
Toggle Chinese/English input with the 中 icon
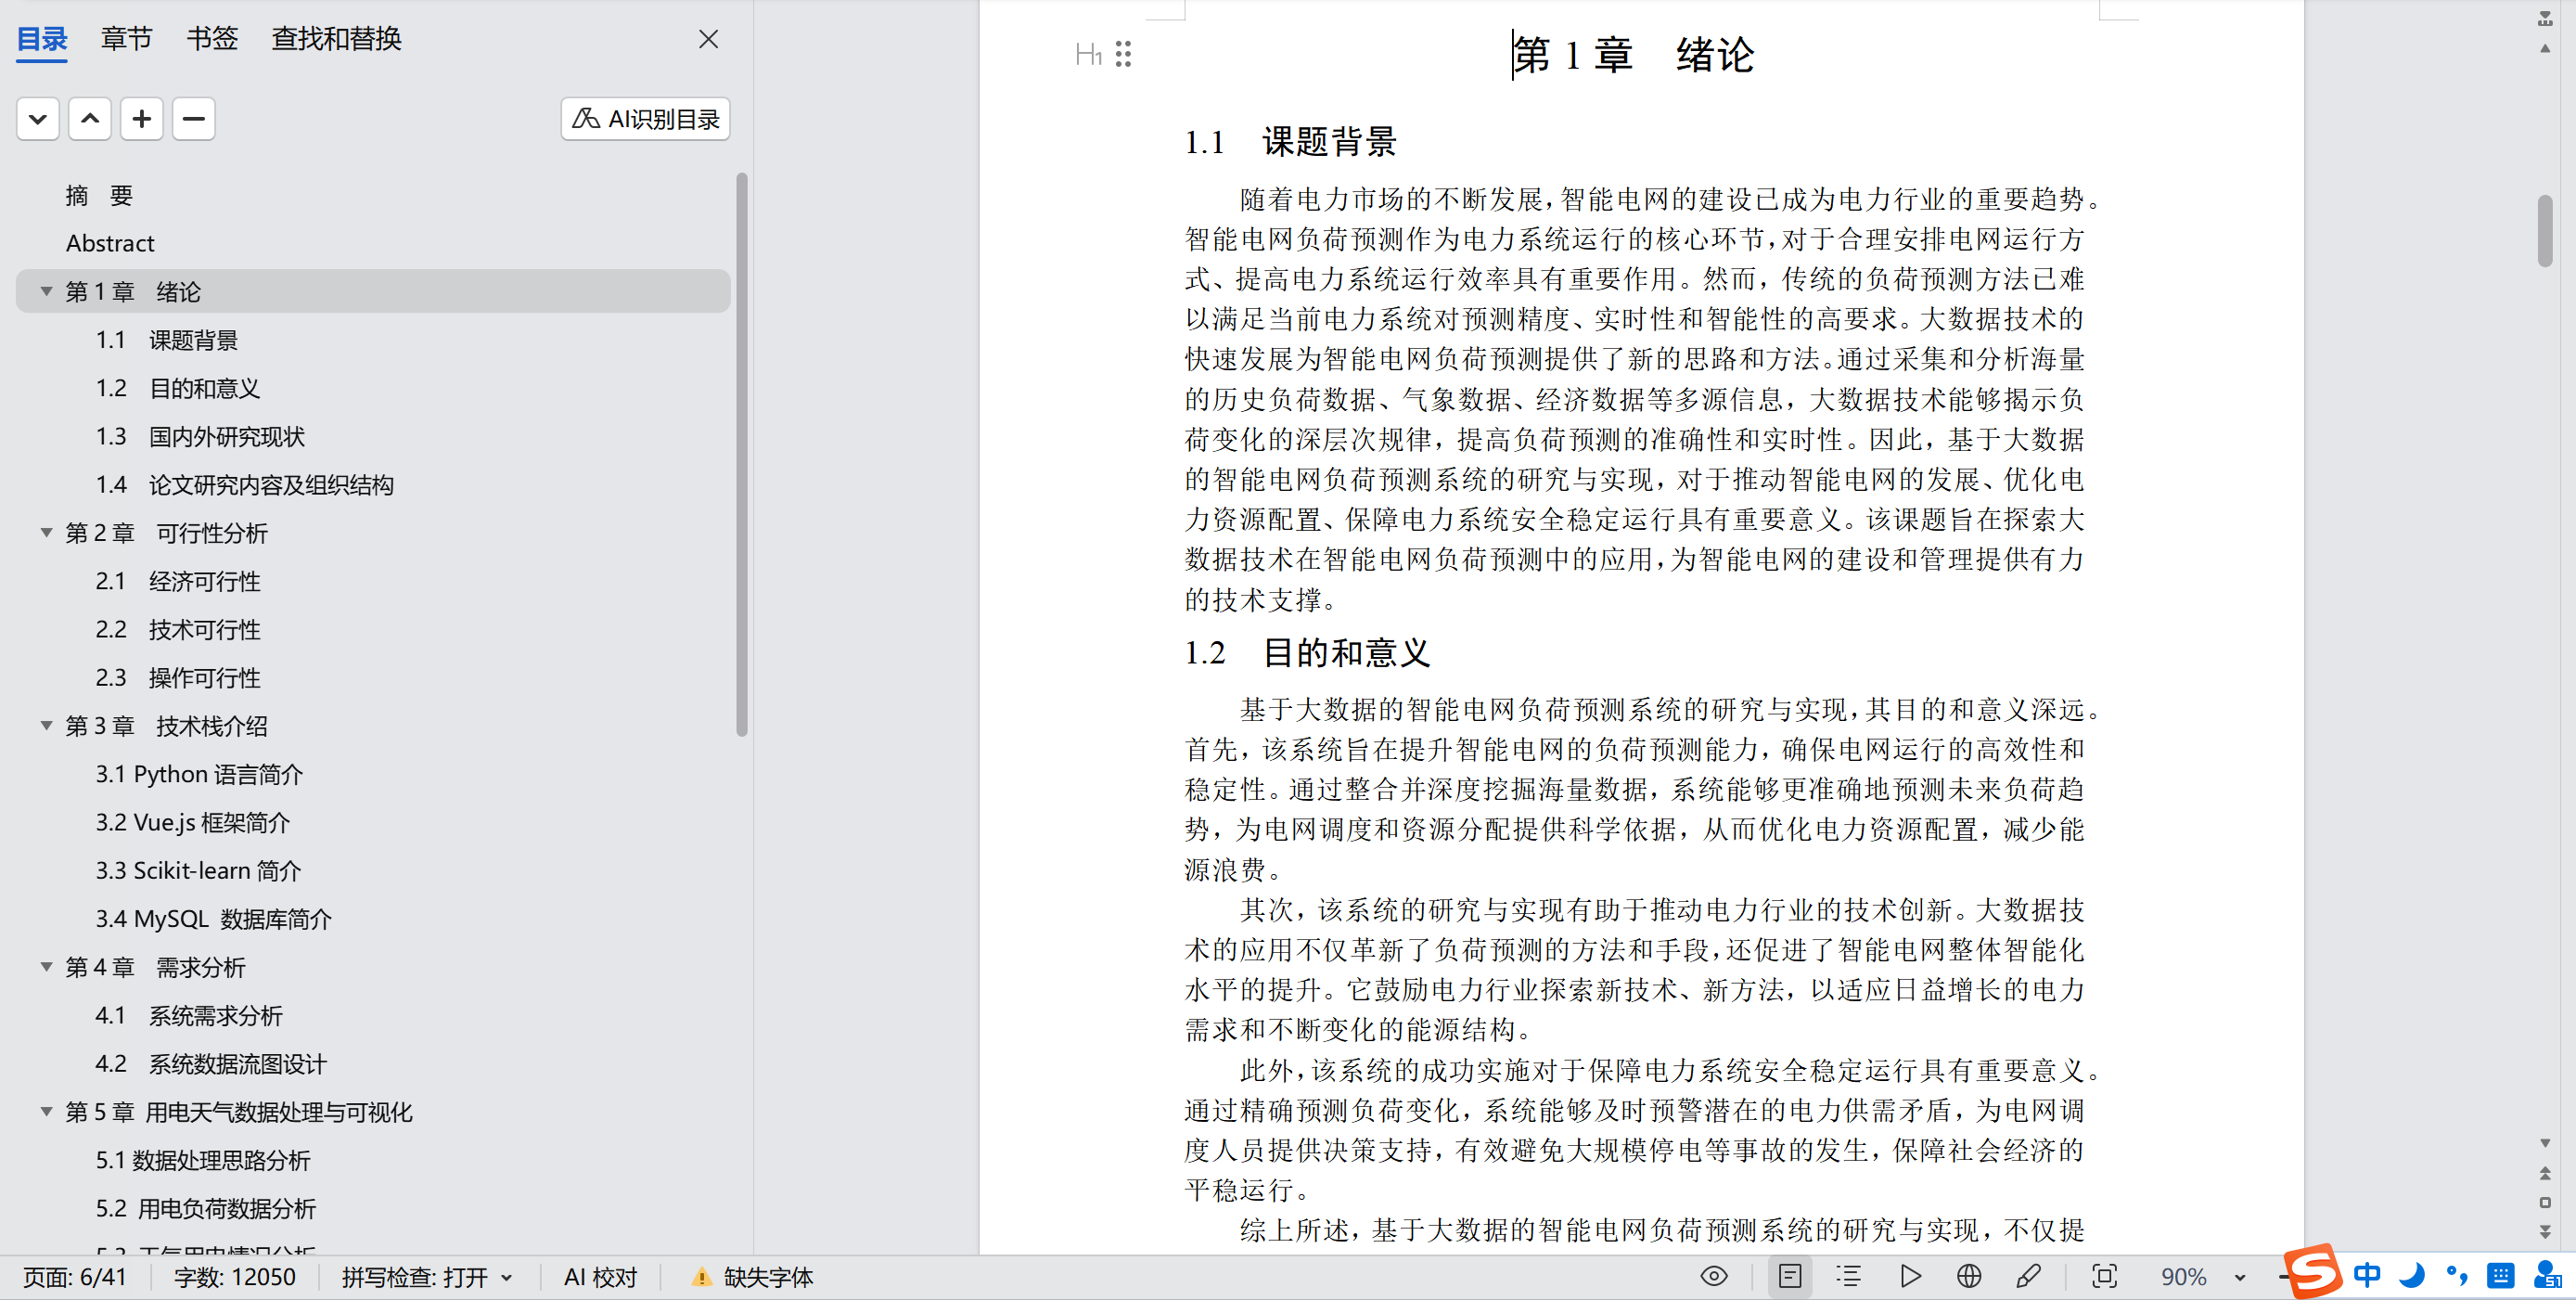2367,1275
